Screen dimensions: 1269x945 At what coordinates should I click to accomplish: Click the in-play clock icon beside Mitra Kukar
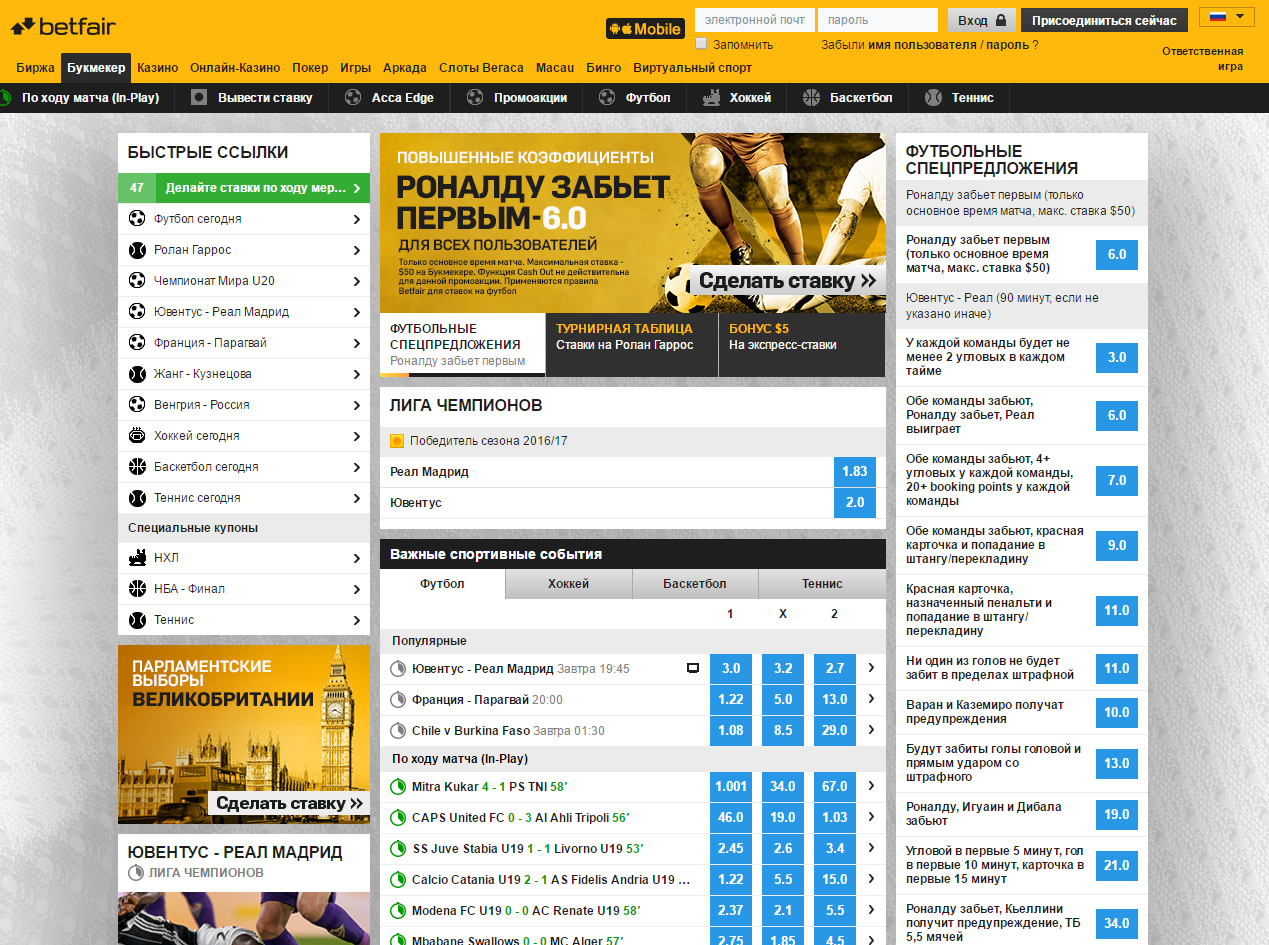[x=398, y=787]
